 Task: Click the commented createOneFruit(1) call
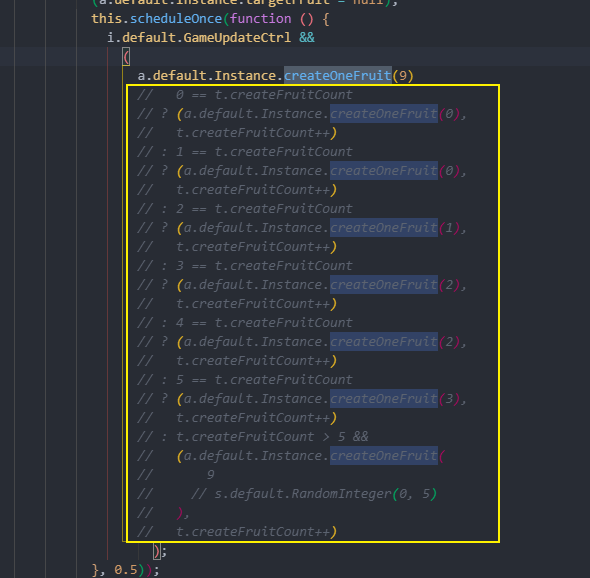[x=395, y=228]
